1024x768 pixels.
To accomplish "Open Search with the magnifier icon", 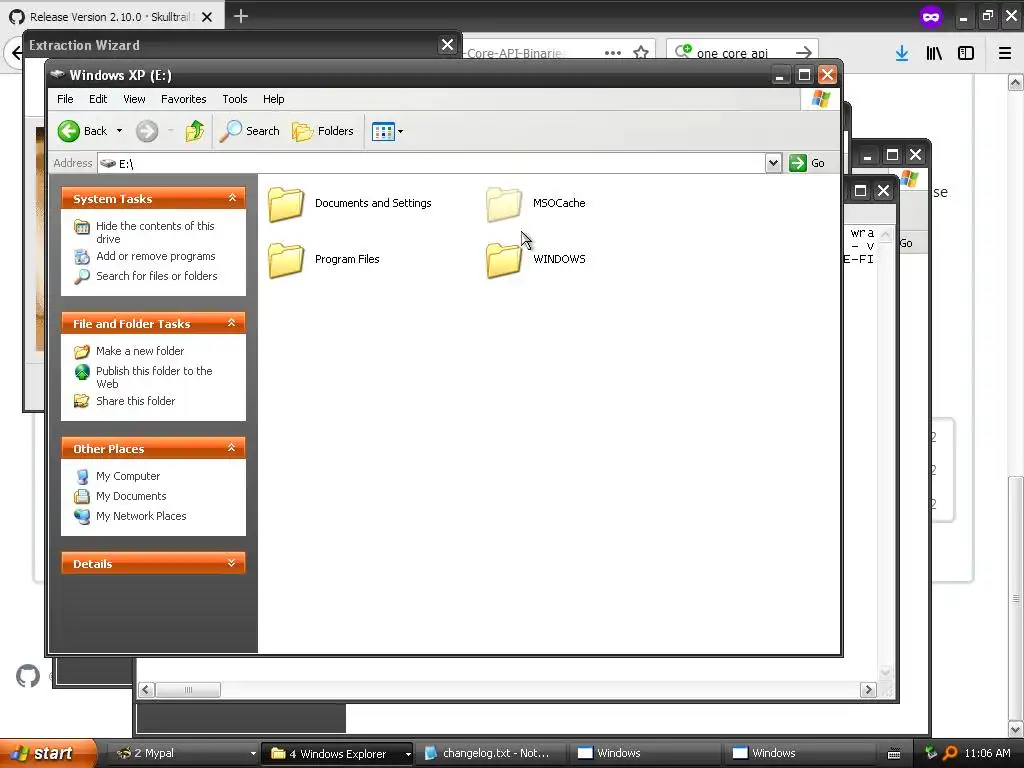I will pyautogui.click(x=250, y=131).
